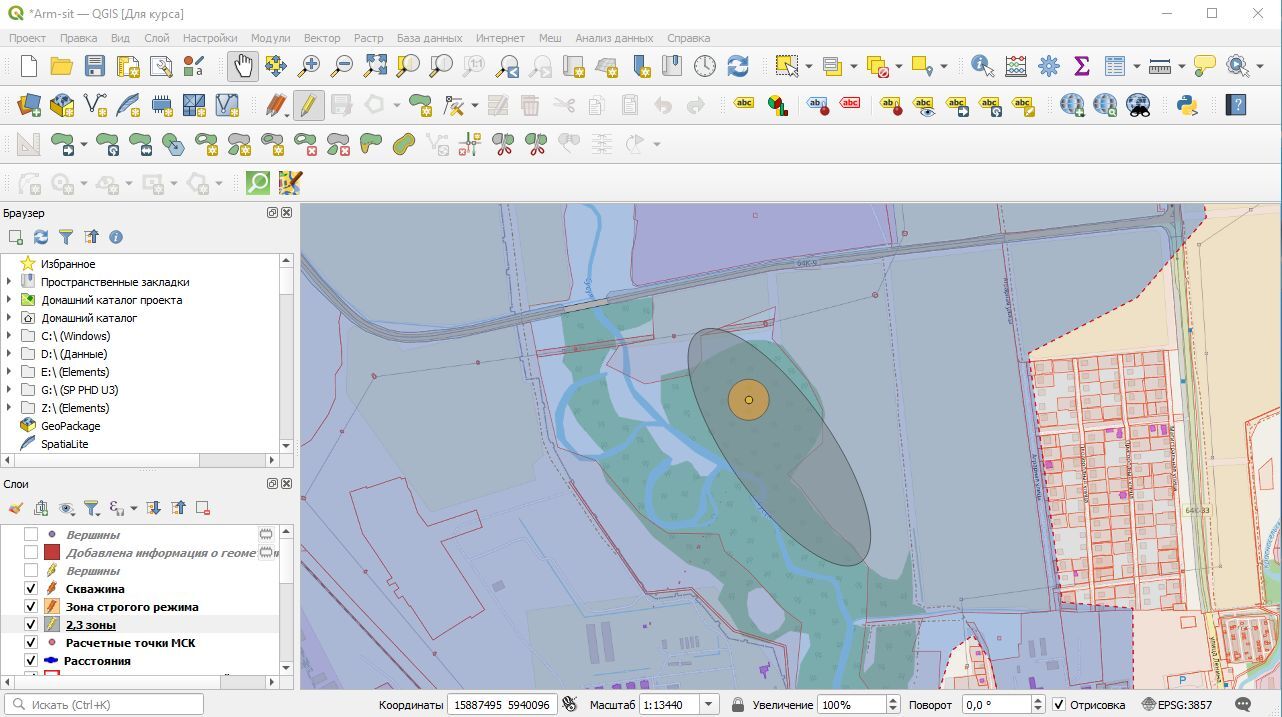Open the Processing Toolbox gear icon
Viewport: 1282px width, 717px height.
1048,66
